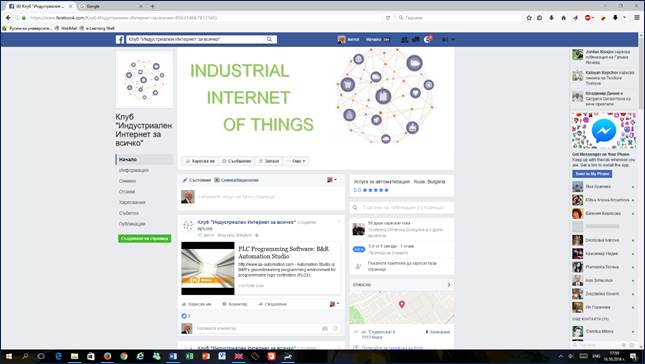This screenshot has height=364, width=645.
Task: Select 'Информация' in left page menu
Action: point(134,170)
